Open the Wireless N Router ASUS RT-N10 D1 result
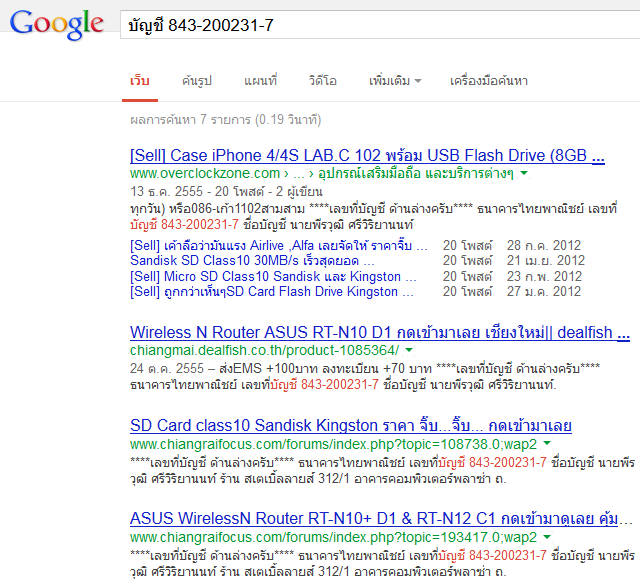The image size is (640, 585). (380, 332)
